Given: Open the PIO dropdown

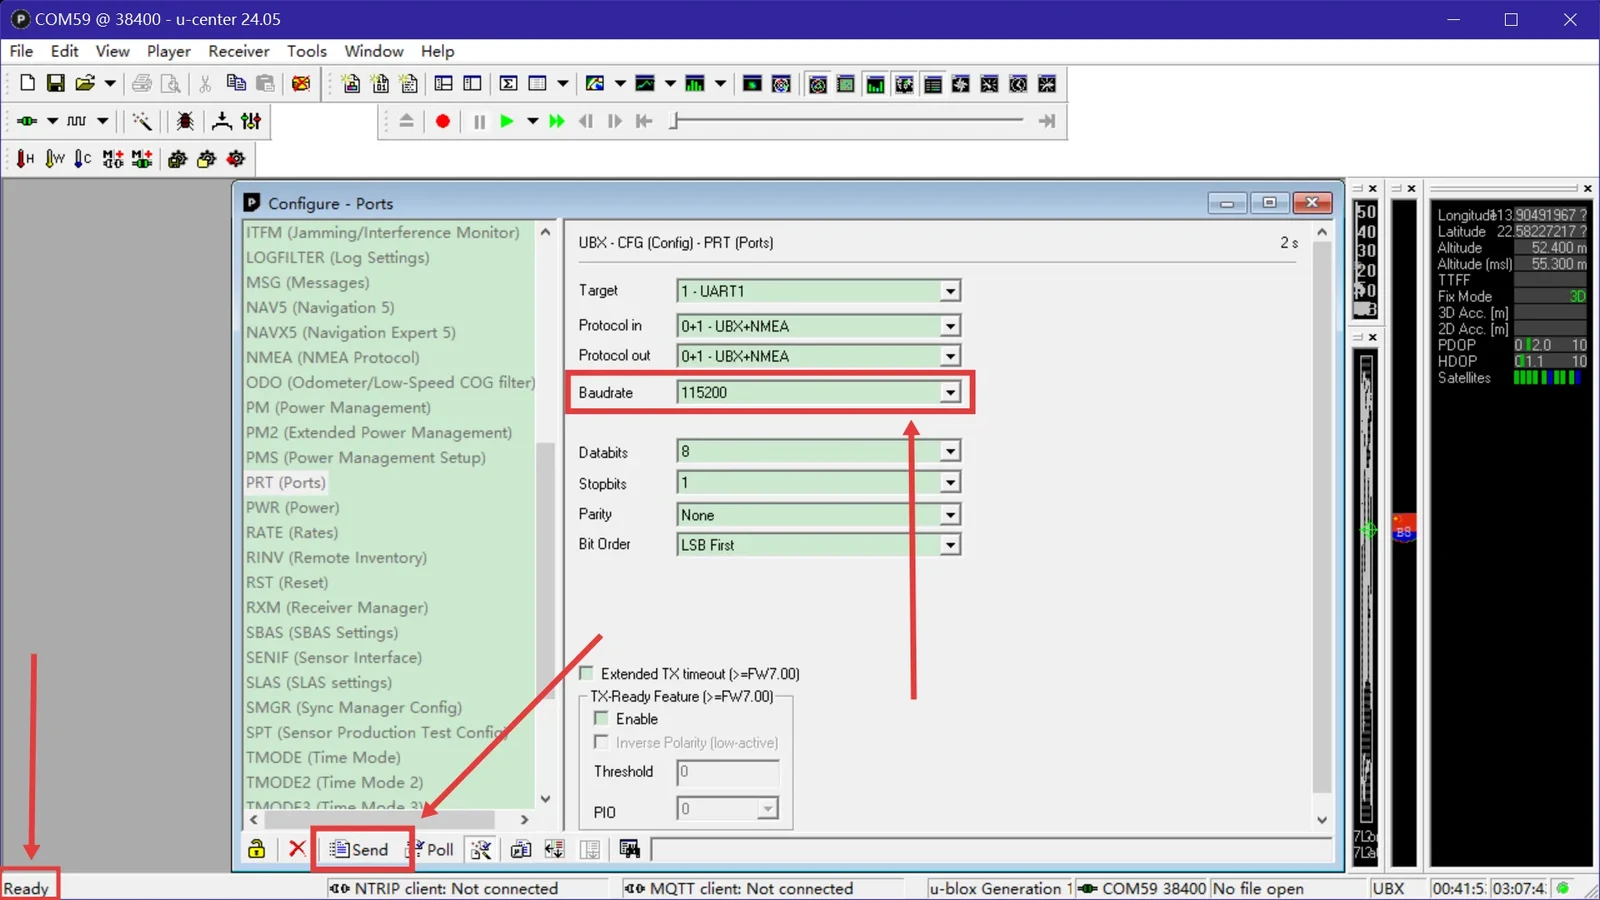Looking at the screenshot, I should (x=767, y=808).
